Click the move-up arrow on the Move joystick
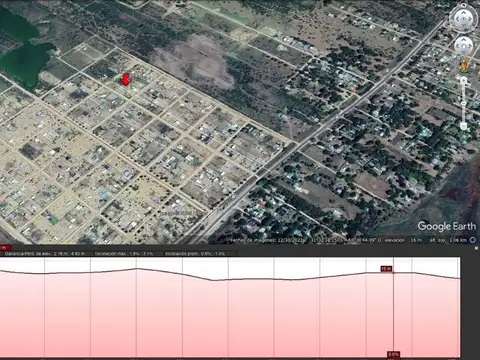 (x=464, y=40)
